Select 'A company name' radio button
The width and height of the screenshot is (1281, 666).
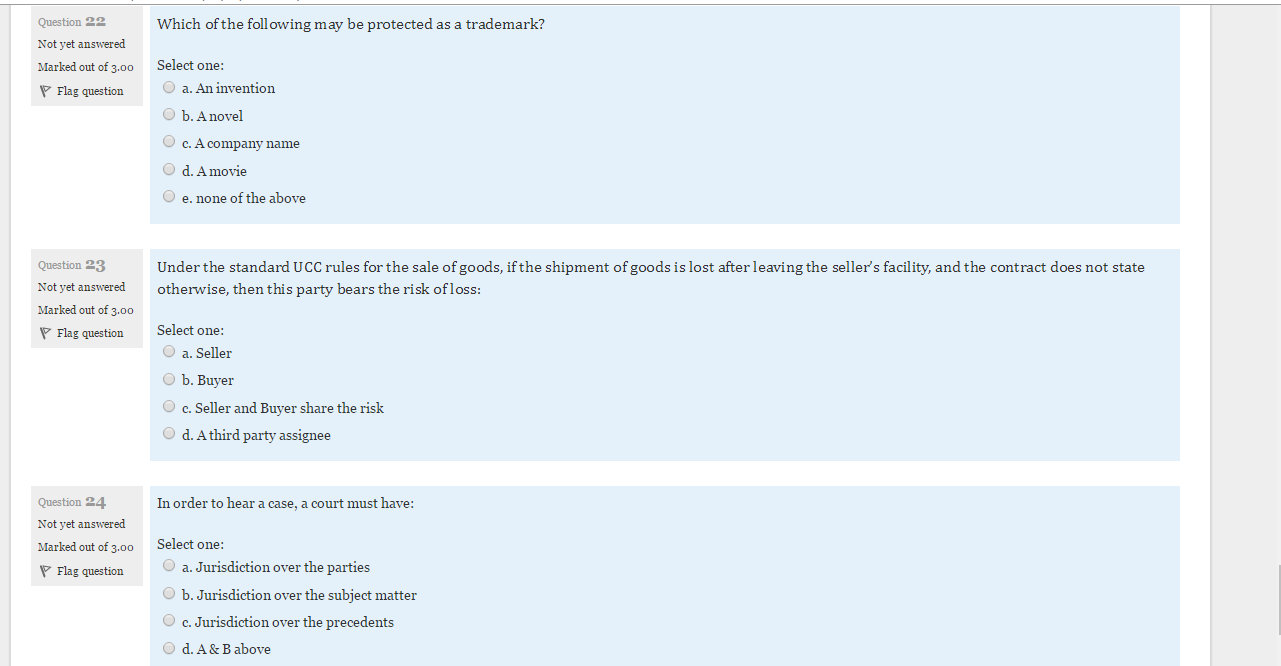(169, 143)
